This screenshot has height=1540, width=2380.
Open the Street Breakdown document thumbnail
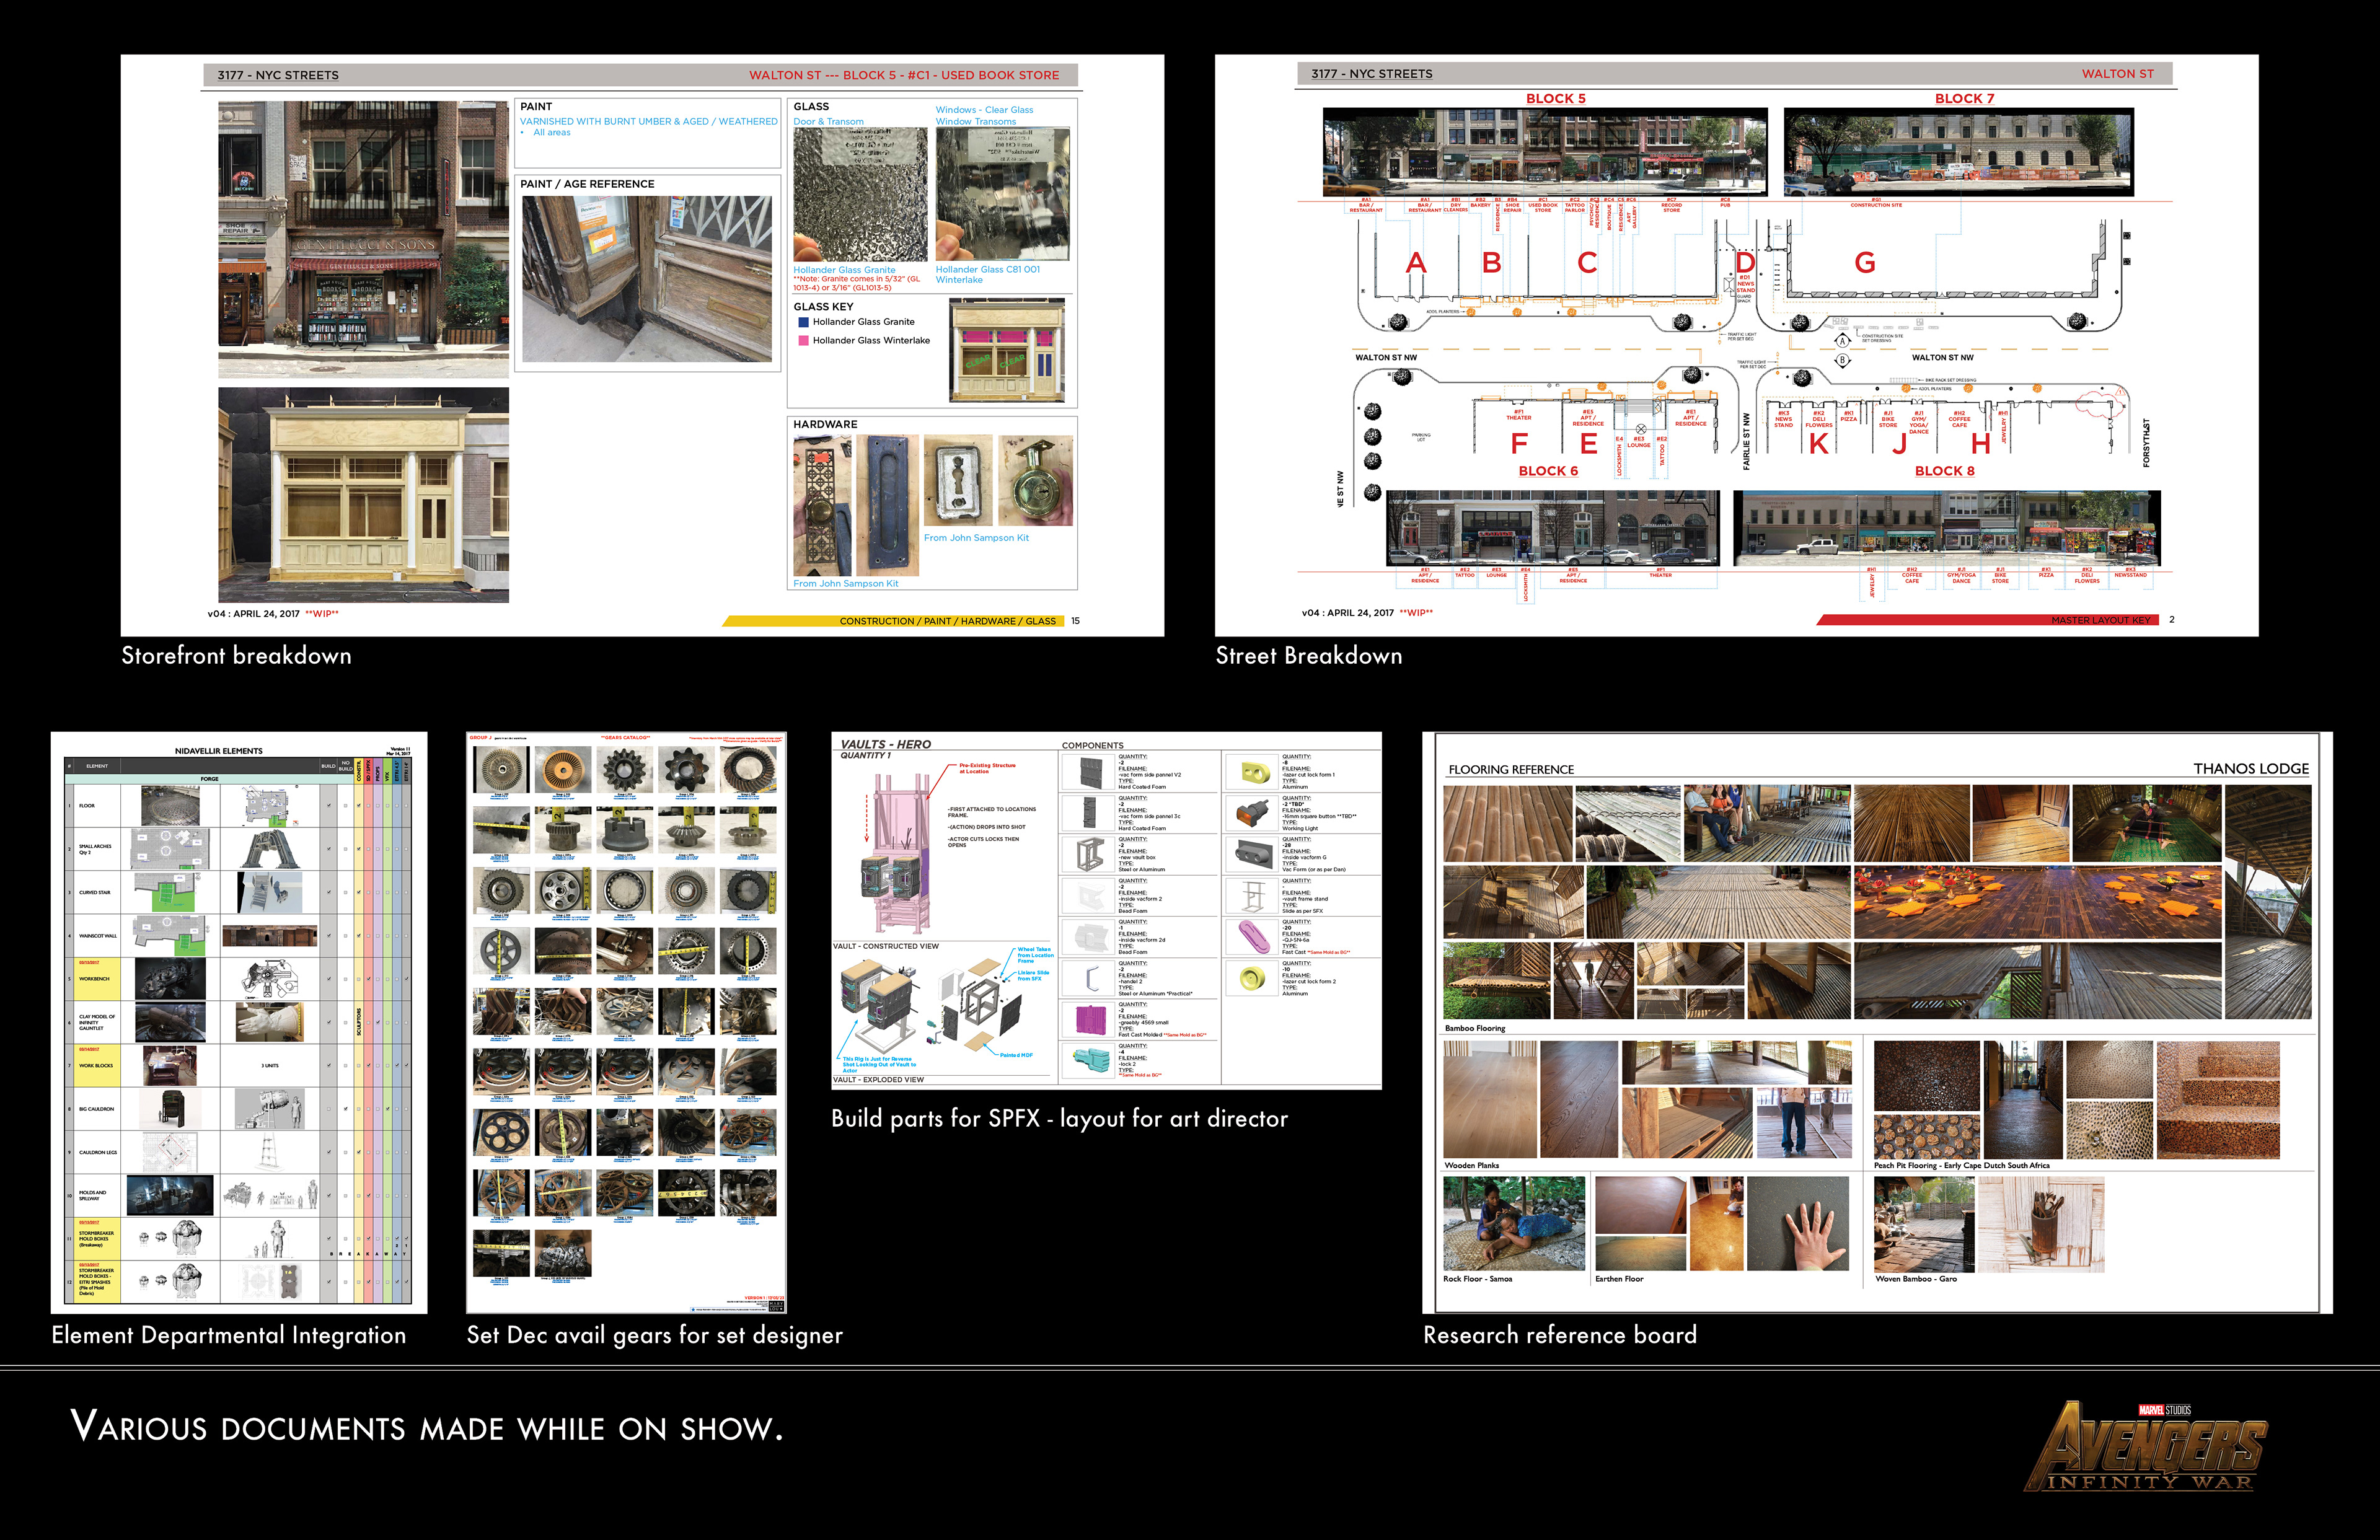1736,345
